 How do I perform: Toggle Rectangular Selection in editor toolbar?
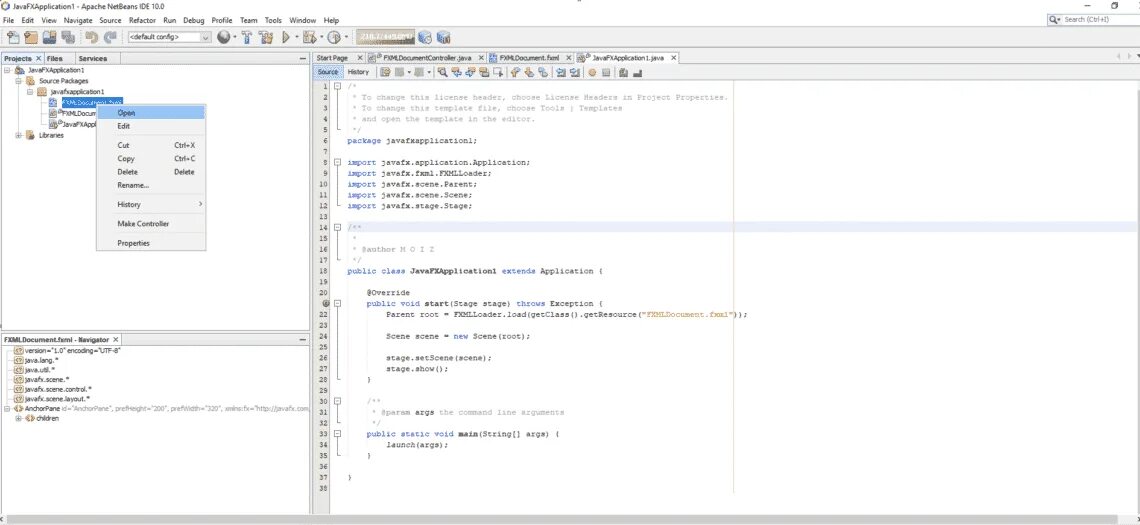pyautogui.click(x=499, y=72)
